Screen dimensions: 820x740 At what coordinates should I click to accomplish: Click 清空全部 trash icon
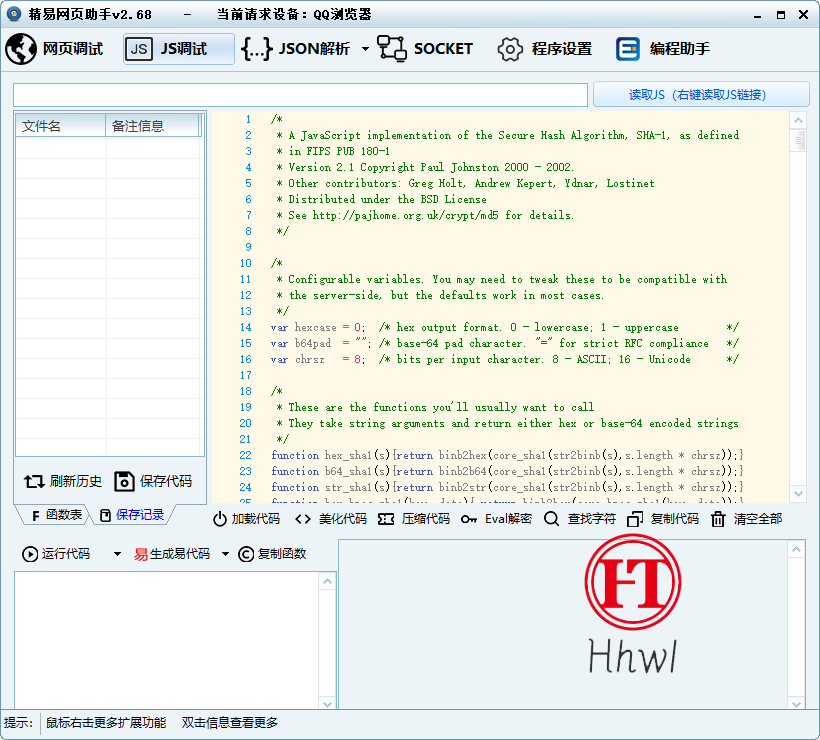click(x=718, y=519)
